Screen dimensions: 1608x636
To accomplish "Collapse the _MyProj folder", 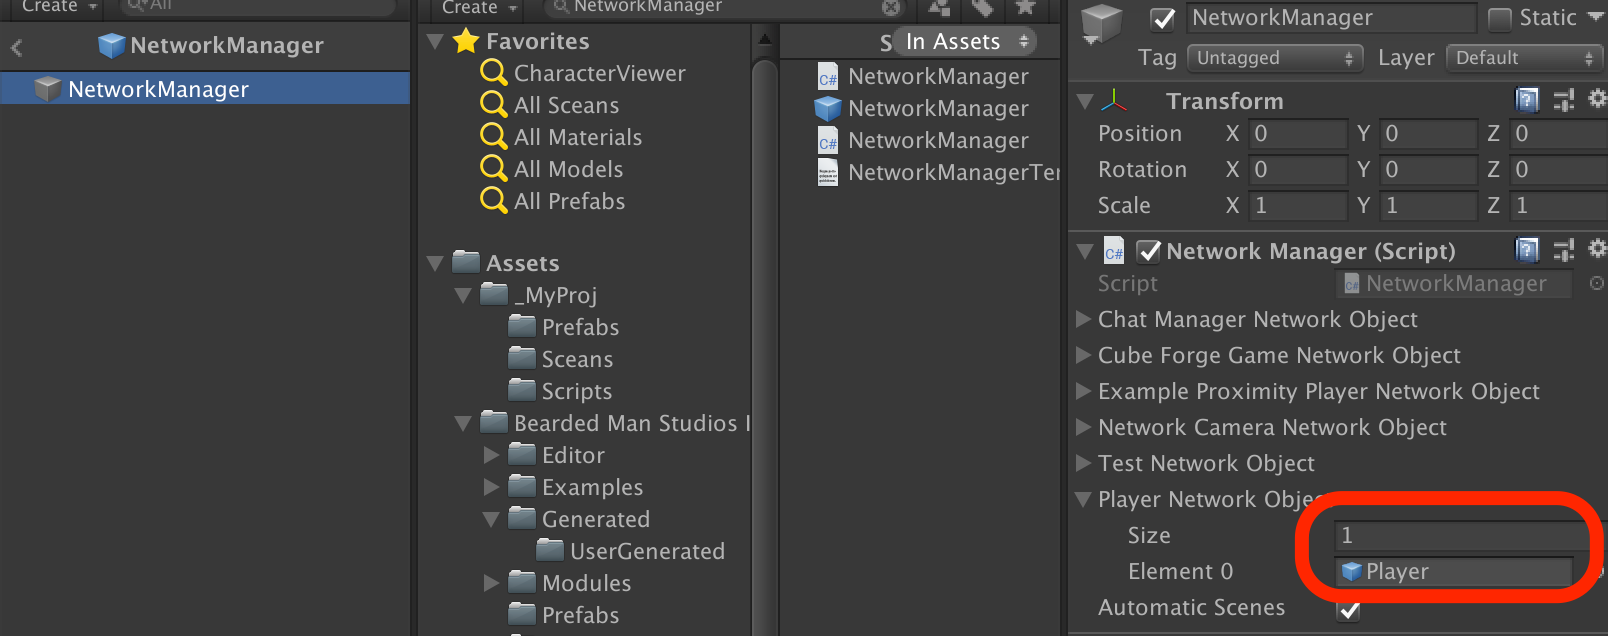I will click(x=463, y=296).
